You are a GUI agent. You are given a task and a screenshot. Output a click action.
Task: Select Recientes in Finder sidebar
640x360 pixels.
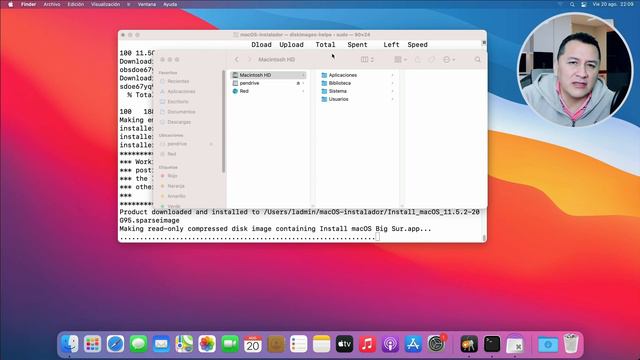178,81
